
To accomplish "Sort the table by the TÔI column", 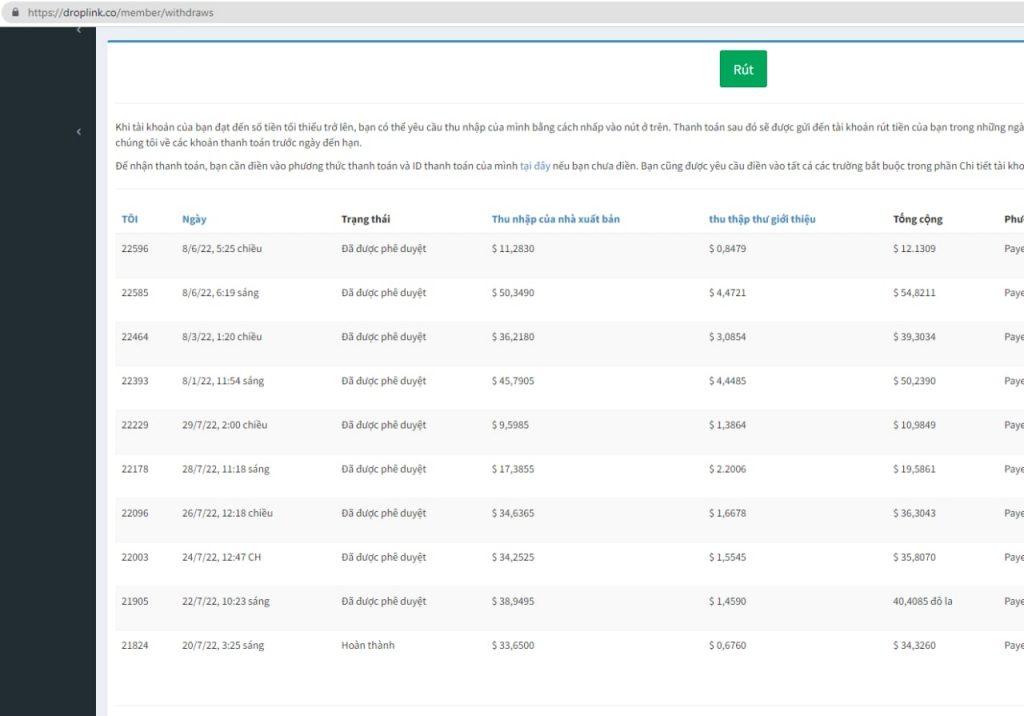I will coord(129,219).
